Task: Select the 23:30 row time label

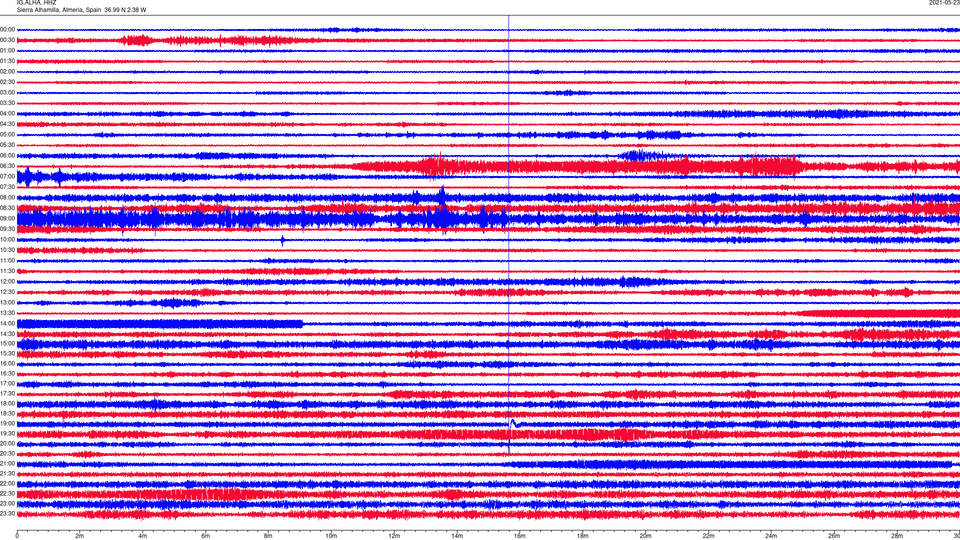Action: click(x=7, y=514)
